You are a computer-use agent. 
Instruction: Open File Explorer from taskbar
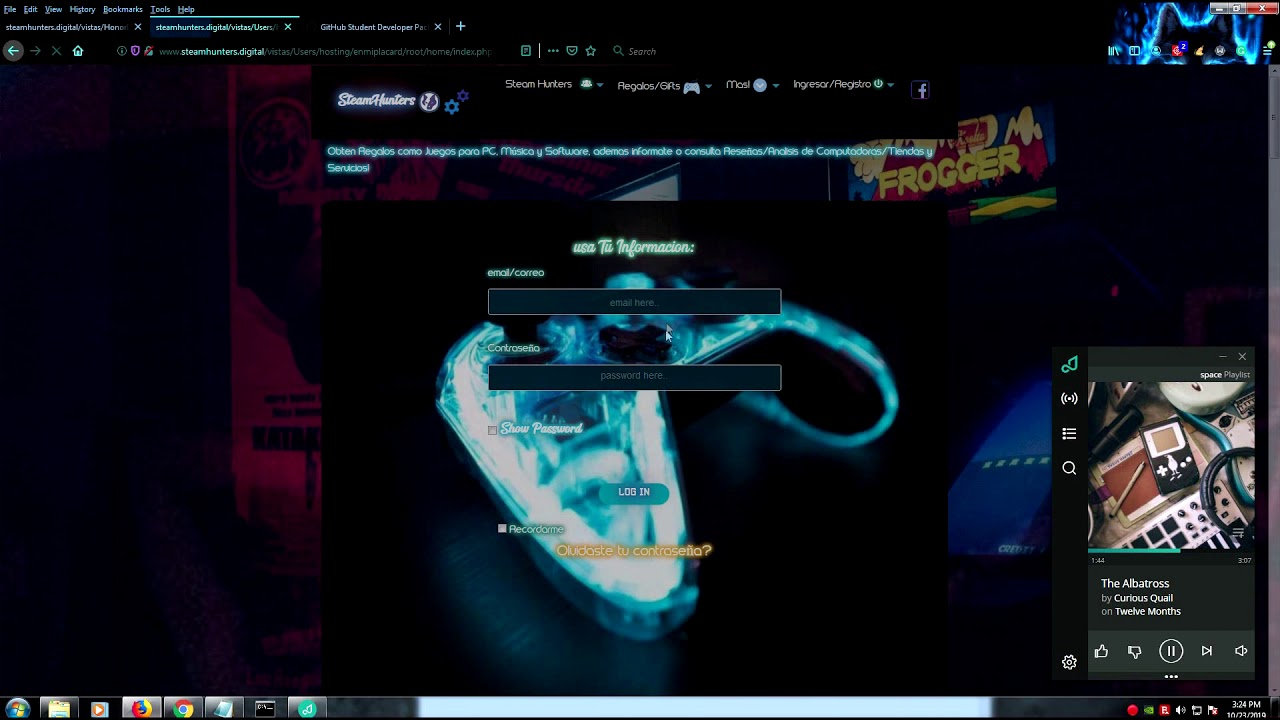pyautogui.click(x=59, y=709)
